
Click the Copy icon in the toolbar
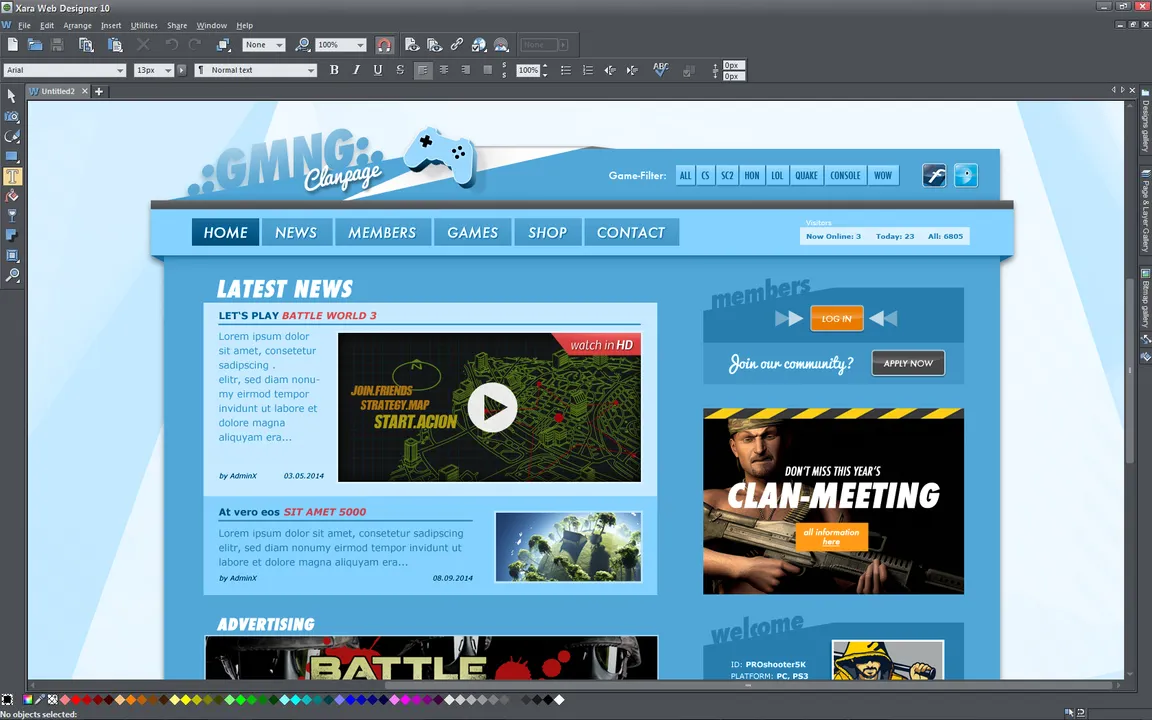coord(86,45)
